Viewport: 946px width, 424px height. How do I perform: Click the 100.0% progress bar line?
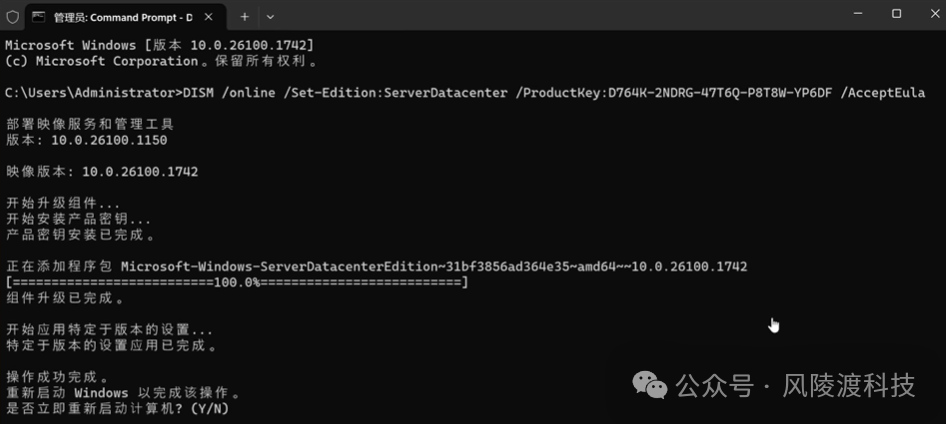tap(237, 283)
